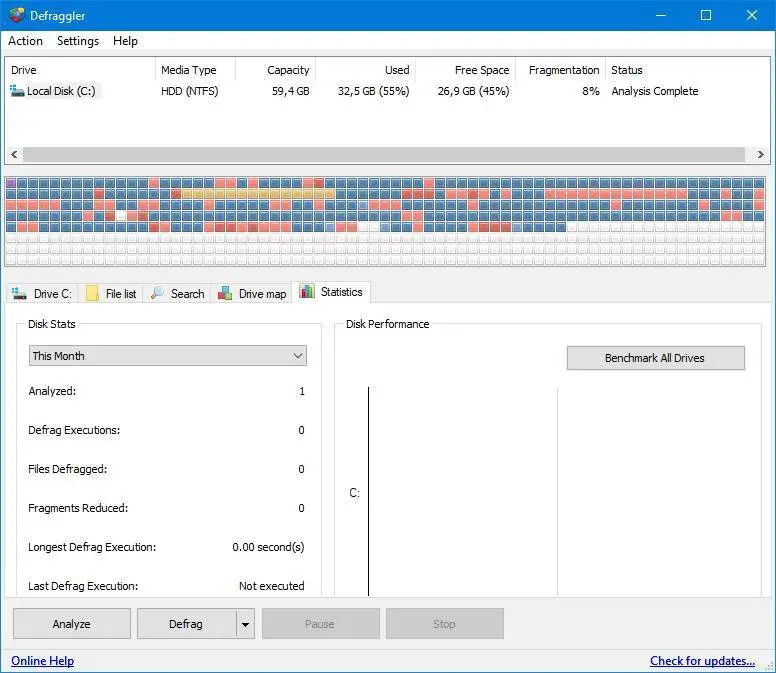Open the Action menu
Image resolution: width=776 pixels, height=673 pixels.
click(25, 41)
